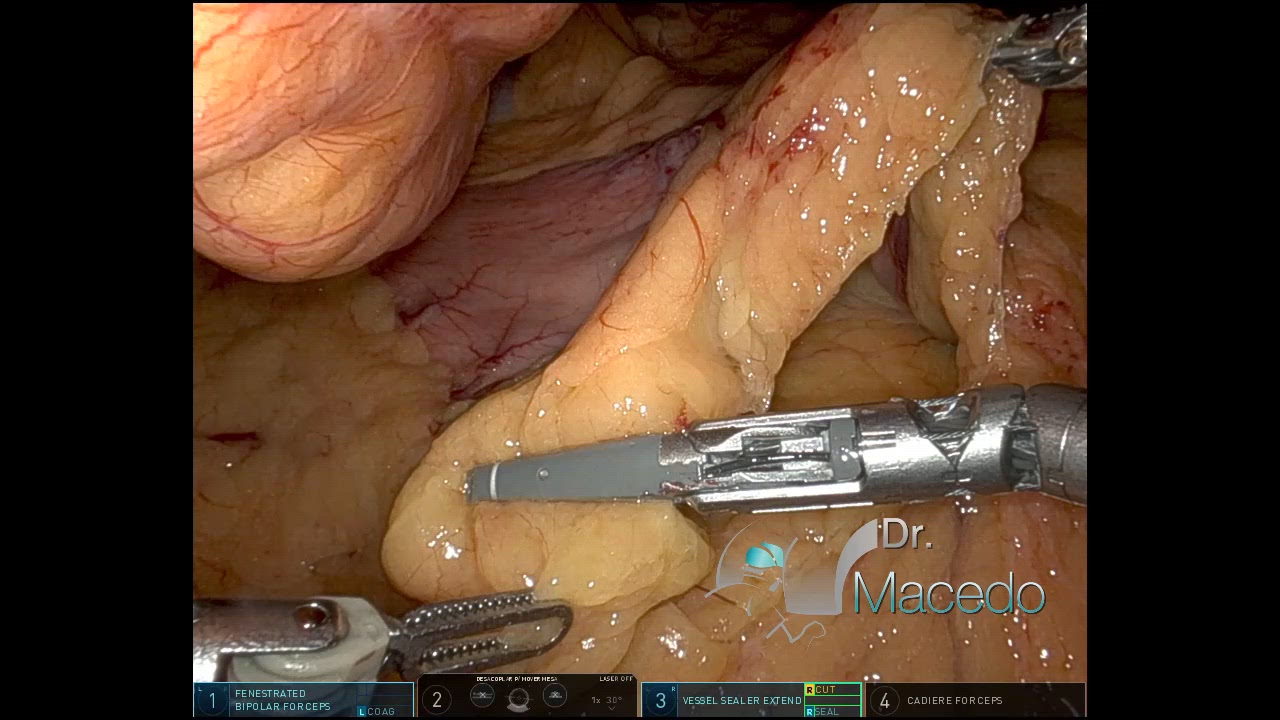Open the 30° scope angle chevron
Image resolution: width=1280 pixels, height=720 pixels.
tap(612, 709)
